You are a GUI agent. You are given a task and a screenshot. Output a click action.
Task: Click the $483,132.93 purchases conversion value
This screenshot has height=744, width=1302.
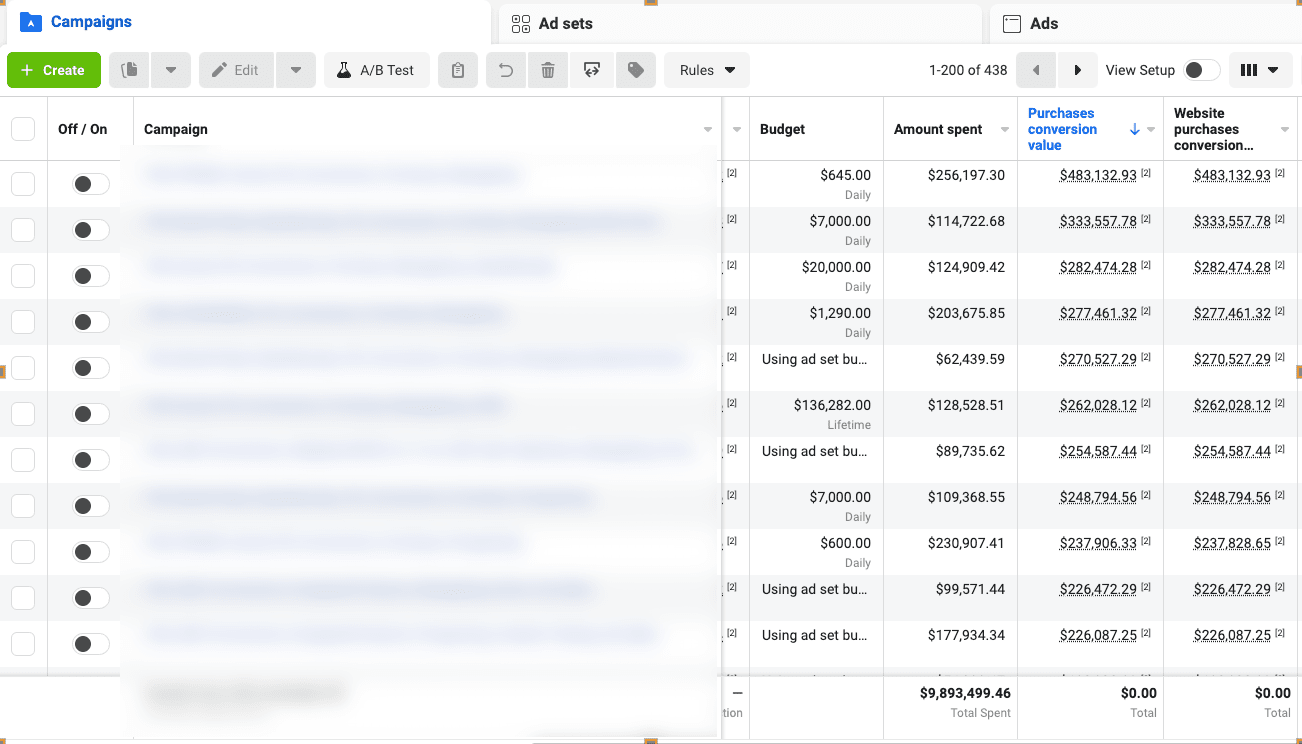click(1097, 175)
